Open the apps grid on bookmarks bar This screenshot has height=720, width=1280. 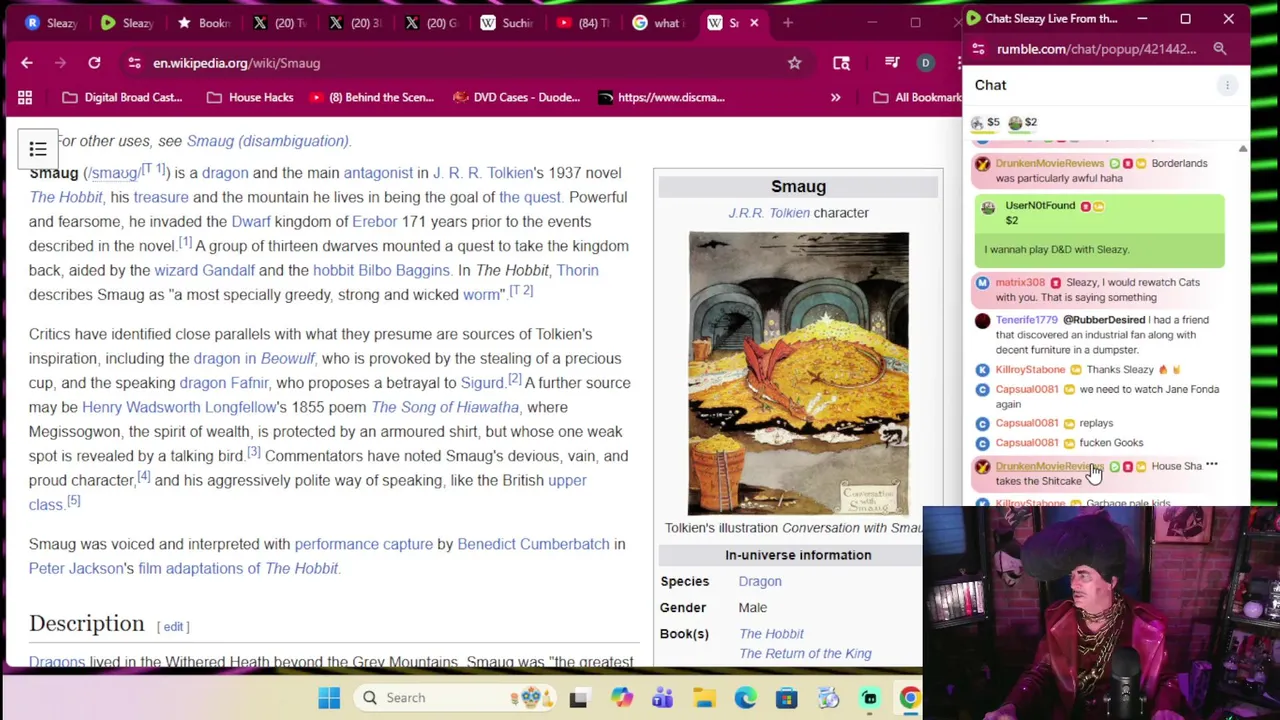tap(25, 97)
